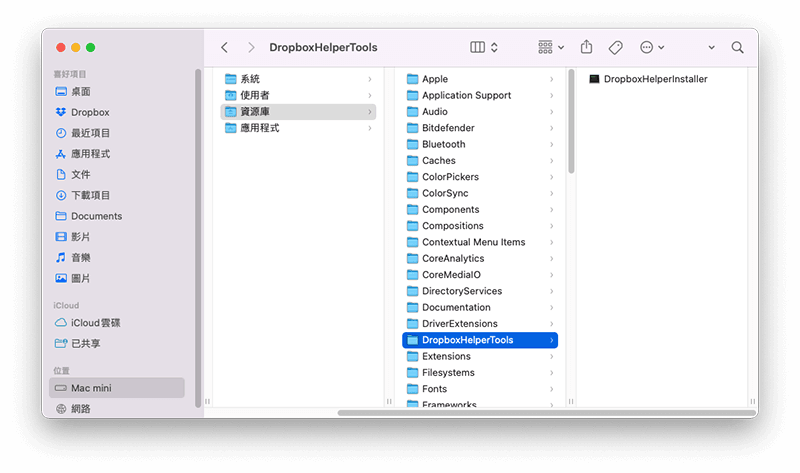This screenshot has width=800, height=473.
Task: Select the Documentation folder
Action: [x=480, y=308]
